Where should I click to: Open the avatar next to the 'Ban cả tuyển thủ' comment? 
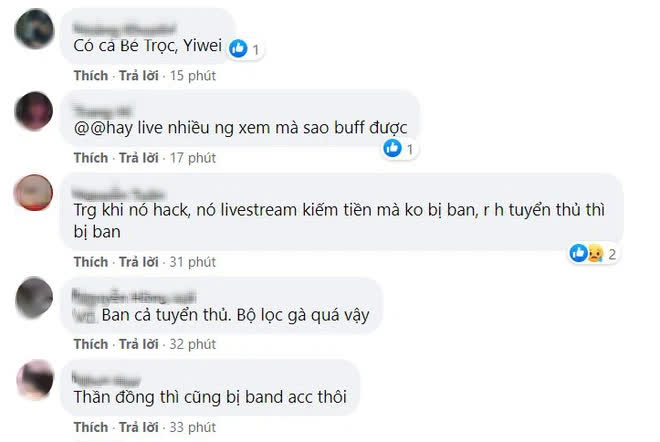click(x=34, y=297)
